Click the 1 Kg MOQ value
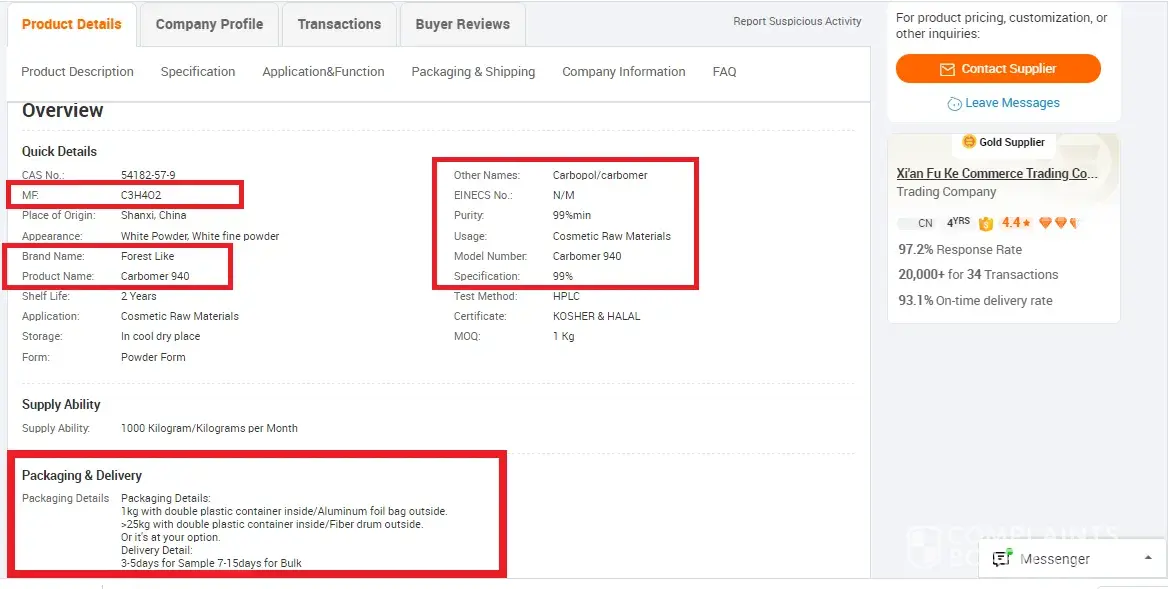1168x589 pixels. (x=563, y=336)
